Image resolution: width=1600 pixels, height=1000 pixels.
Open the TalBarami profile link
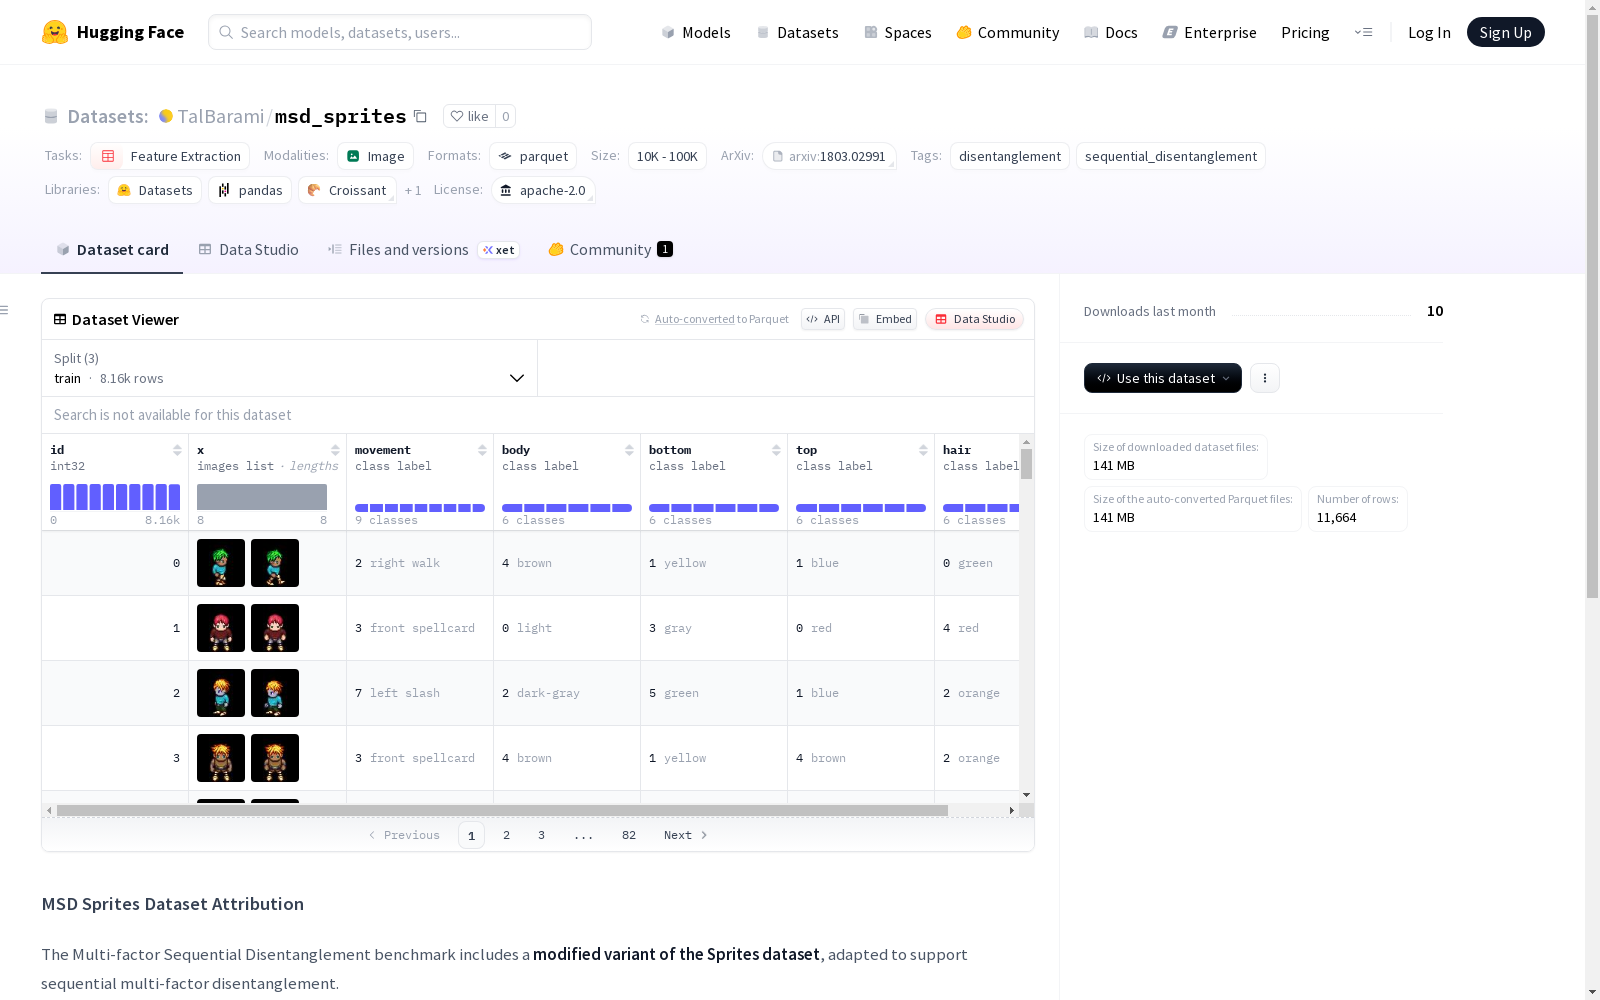[221, 116]
